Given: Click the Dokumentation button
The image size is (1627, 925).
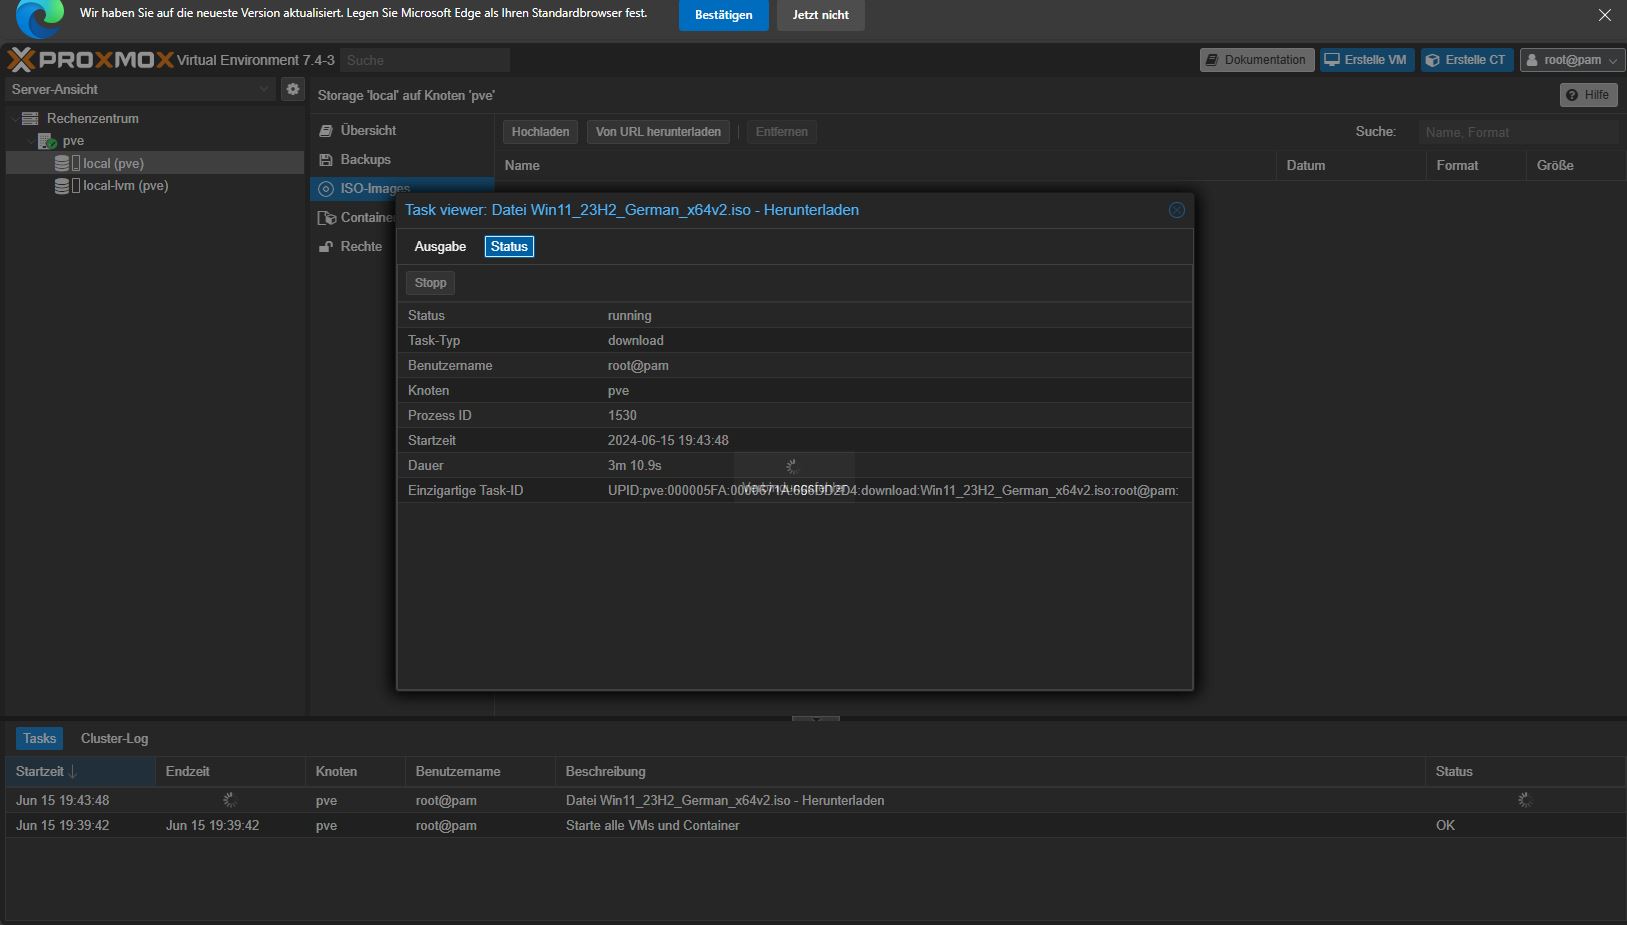Looking at the screenshot, I should [x=1257, y=60].
